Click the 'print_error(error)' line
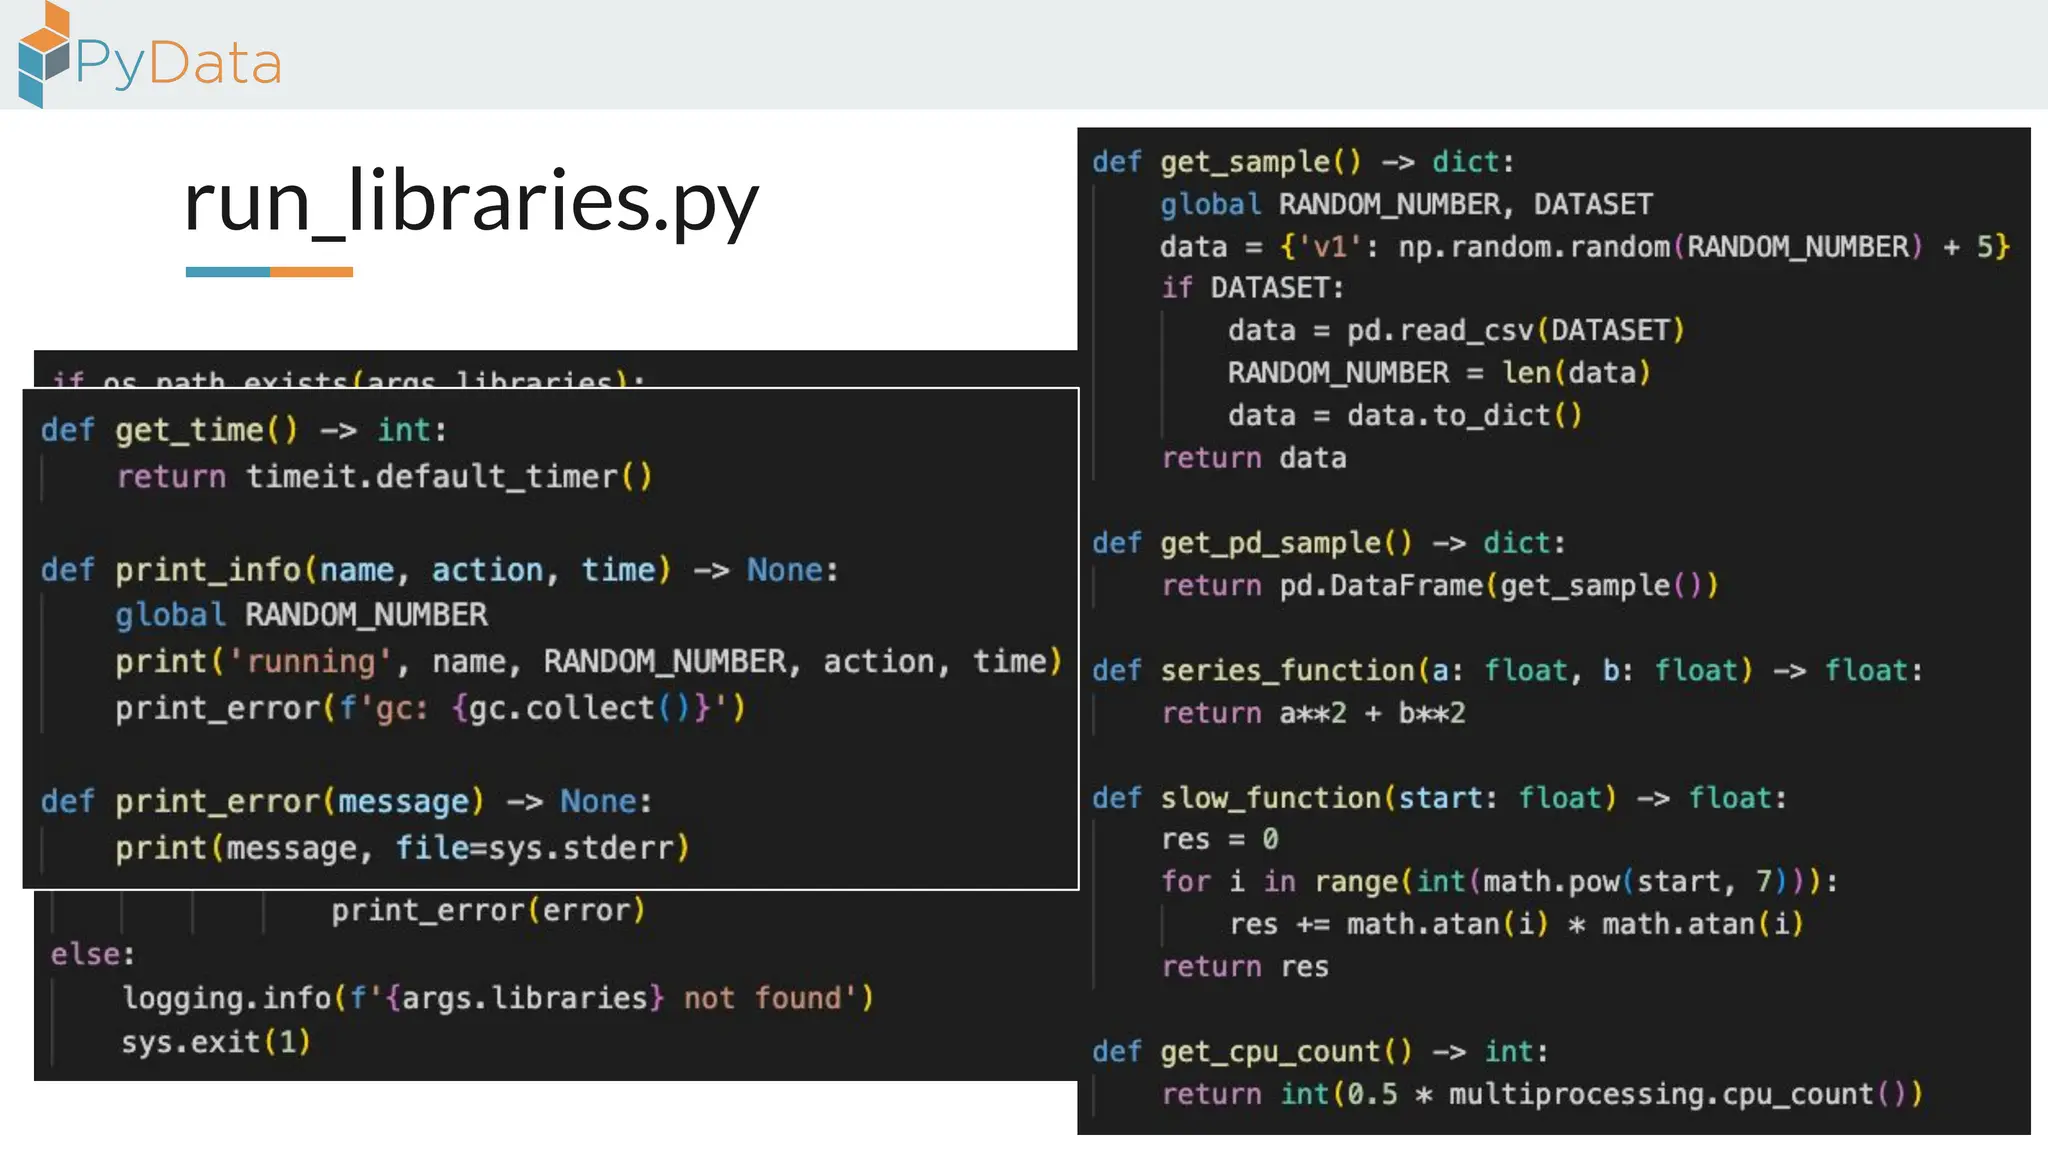Image resolution: width=2048 pixels, height=1152 pixels. coord(488,910)
